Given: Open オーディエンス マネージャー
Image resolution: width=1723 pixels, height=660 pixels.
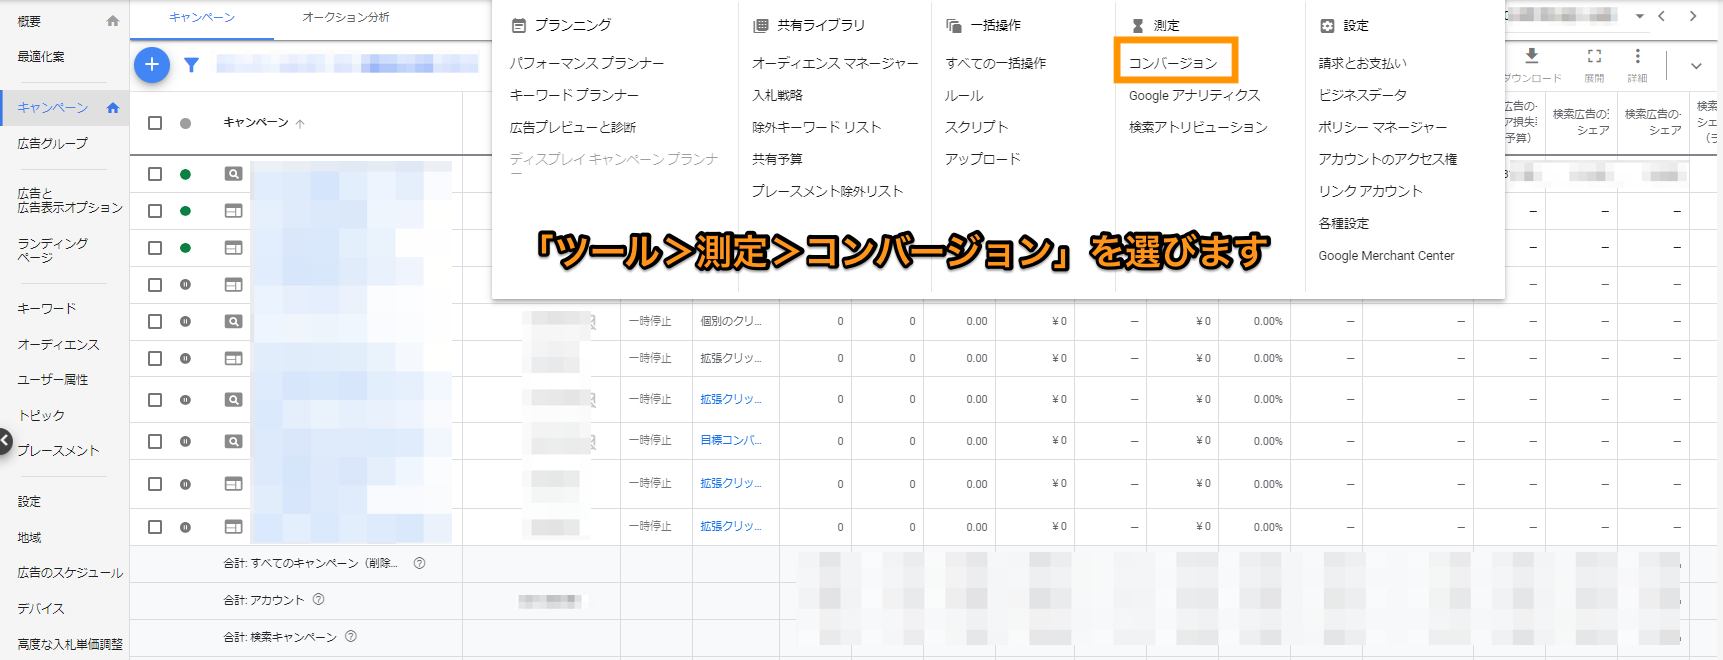Looking at the screenshot, I should tap(835, 63).
